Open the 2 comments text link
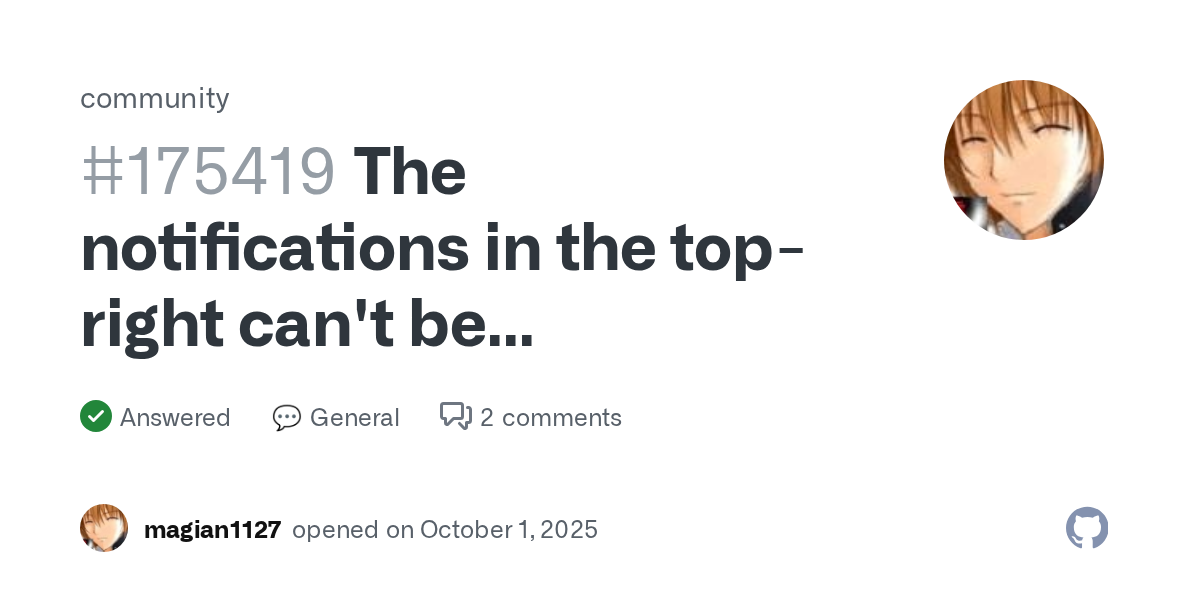 550,417
